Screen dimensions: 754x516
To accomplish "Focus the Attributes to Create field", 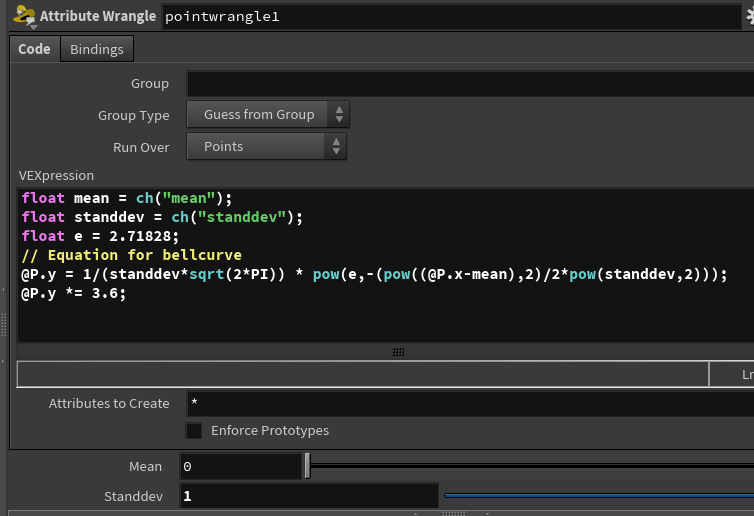I will pos(470,404).
